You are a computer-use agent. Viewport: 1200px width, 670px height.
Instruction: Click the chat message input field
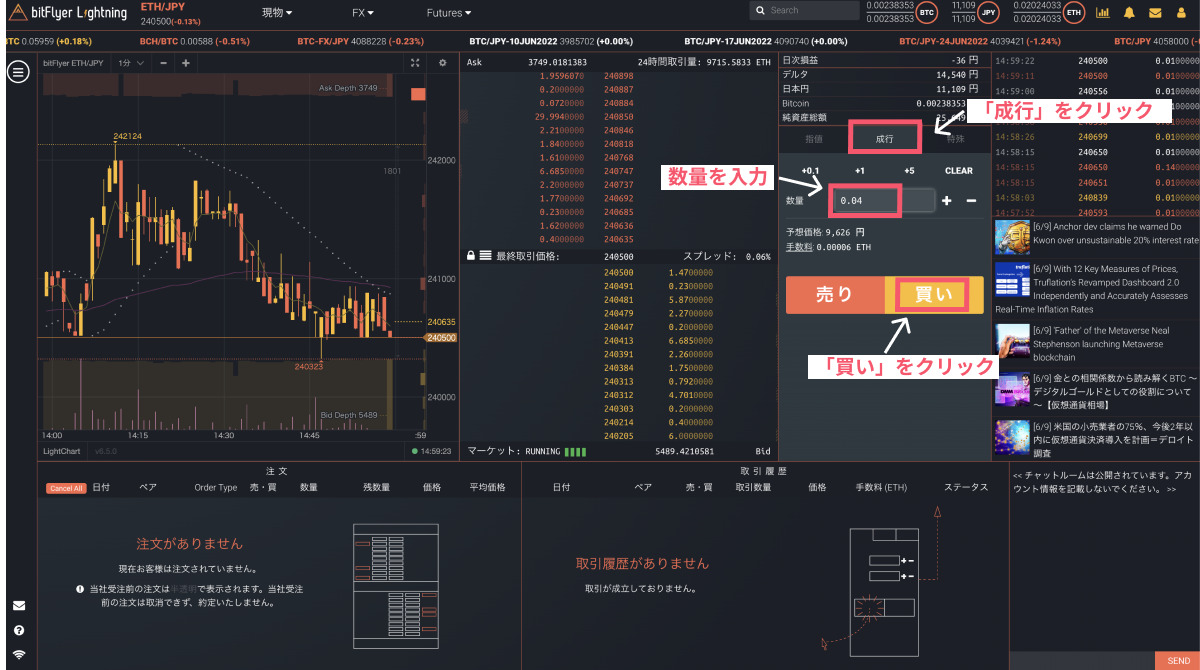1082,661
